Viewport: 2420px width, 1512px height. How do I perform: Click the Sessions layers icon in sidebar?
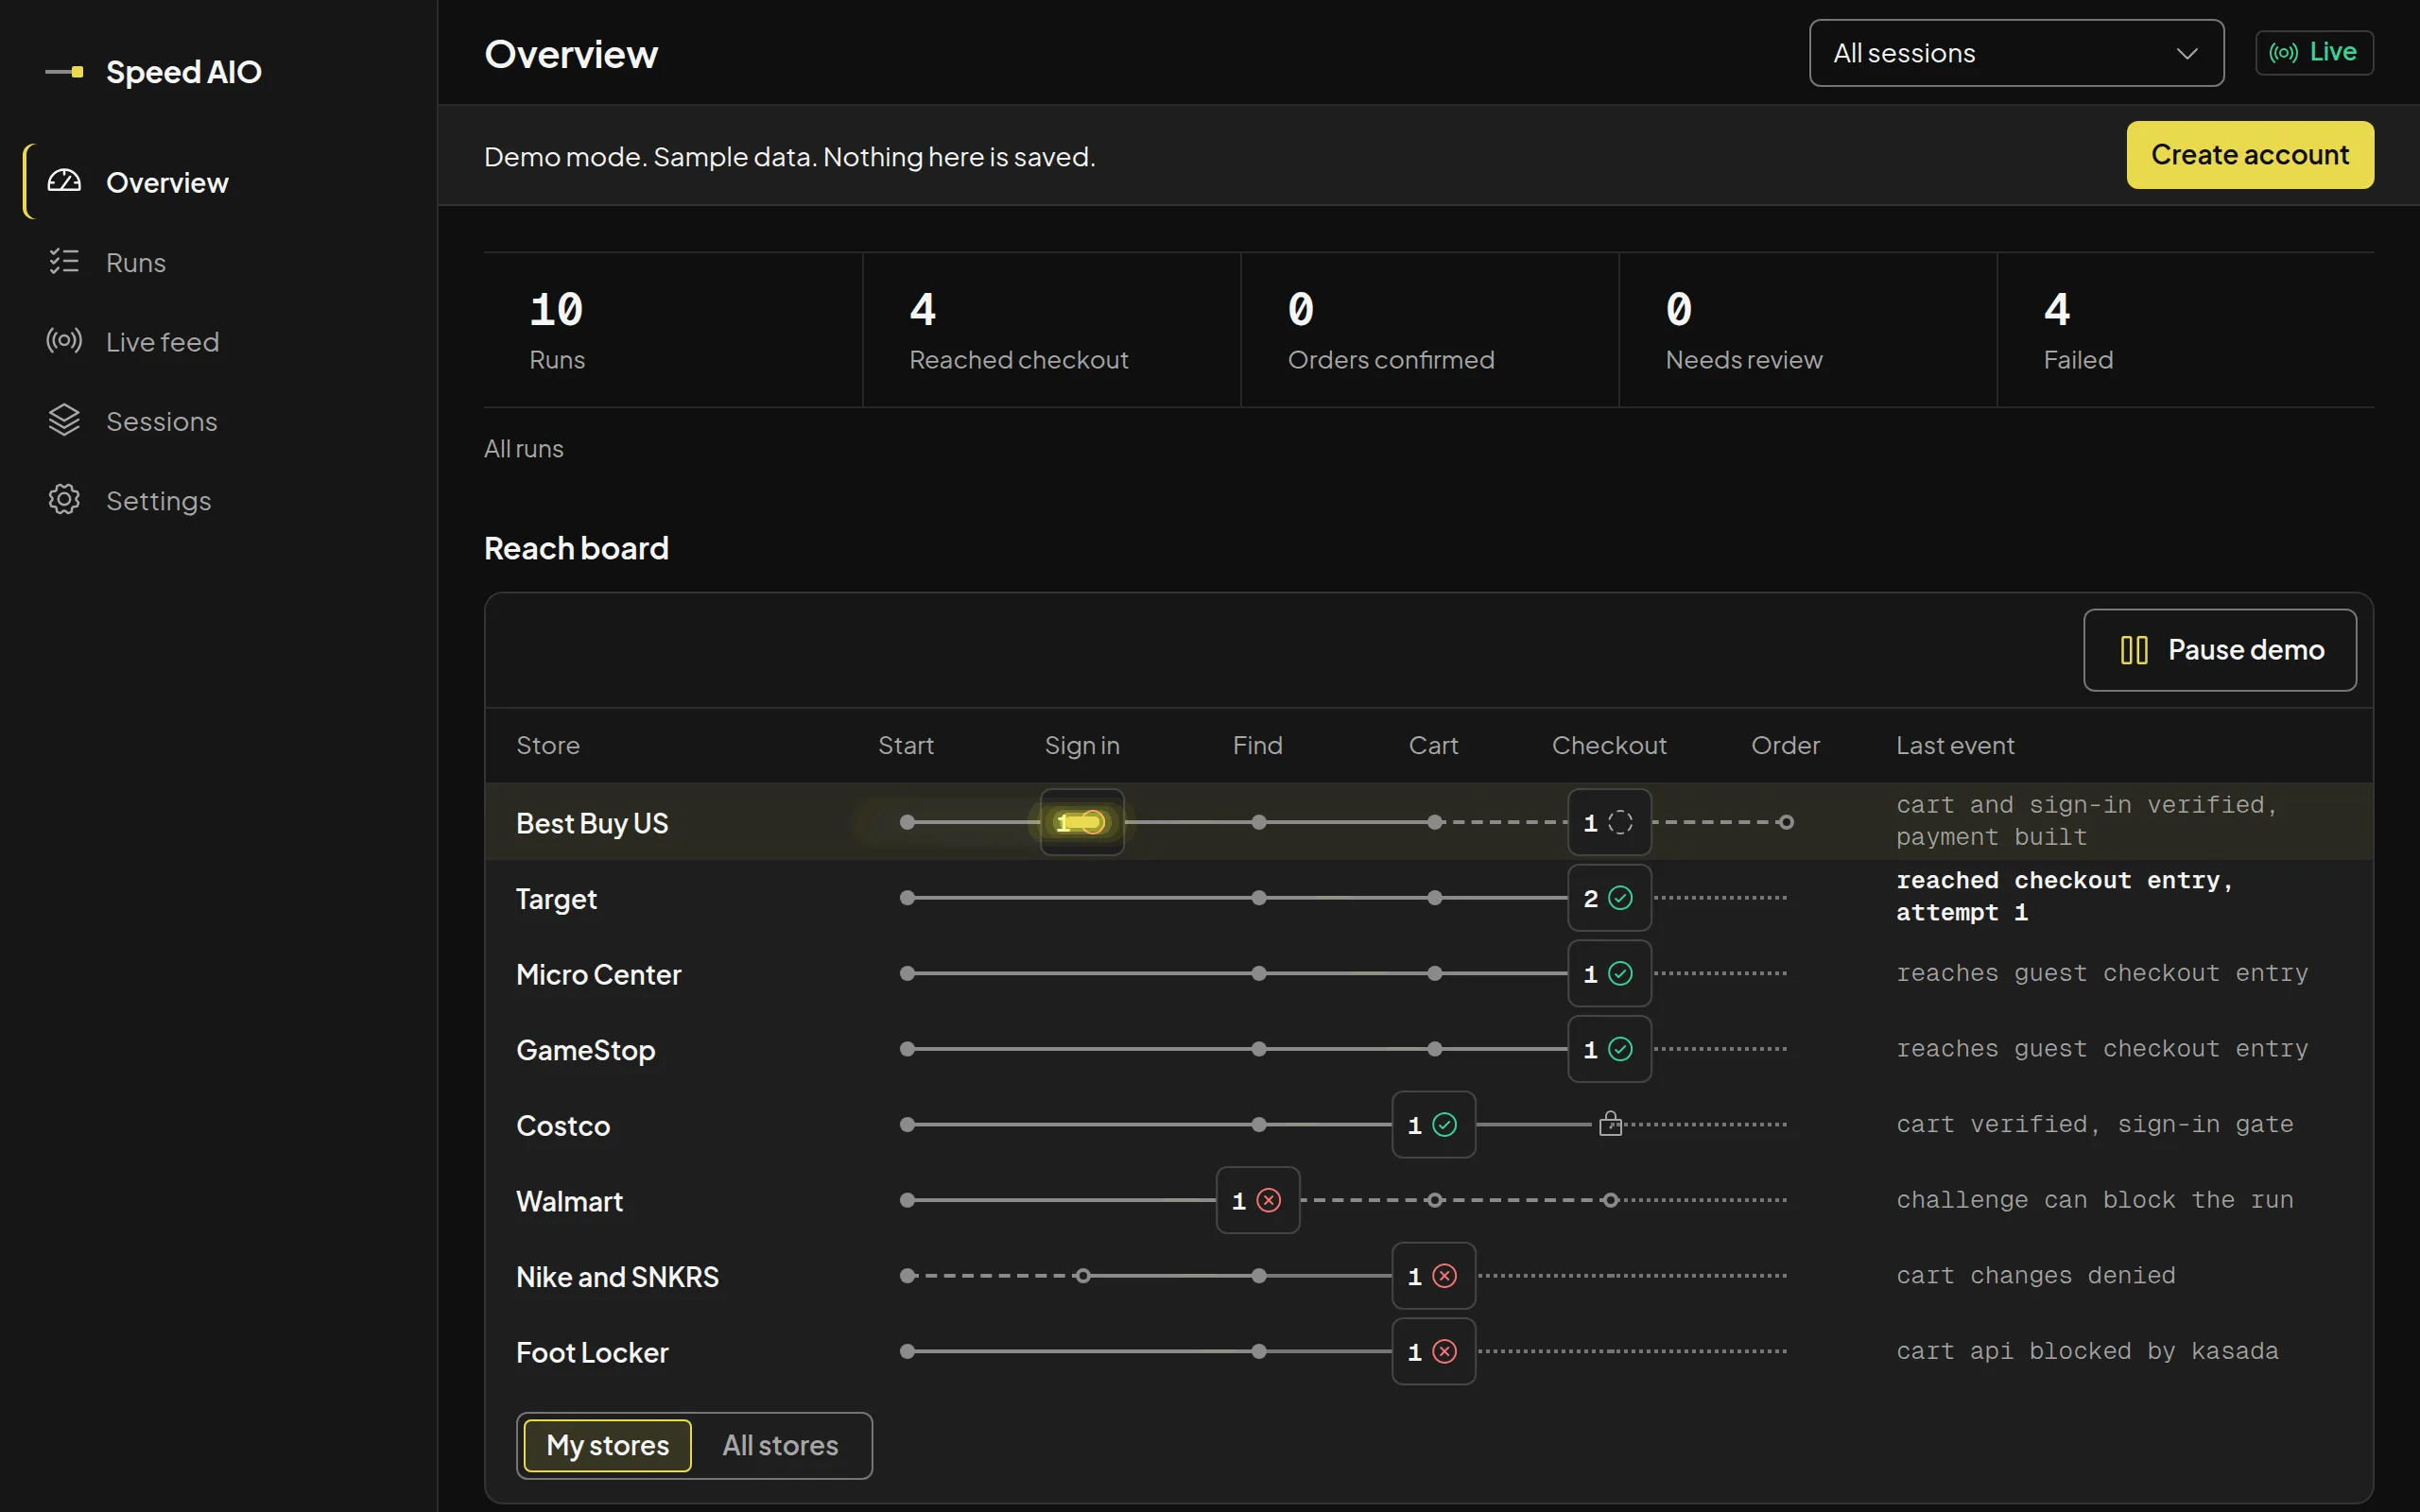pyautogui.click(x=64, y=420)
